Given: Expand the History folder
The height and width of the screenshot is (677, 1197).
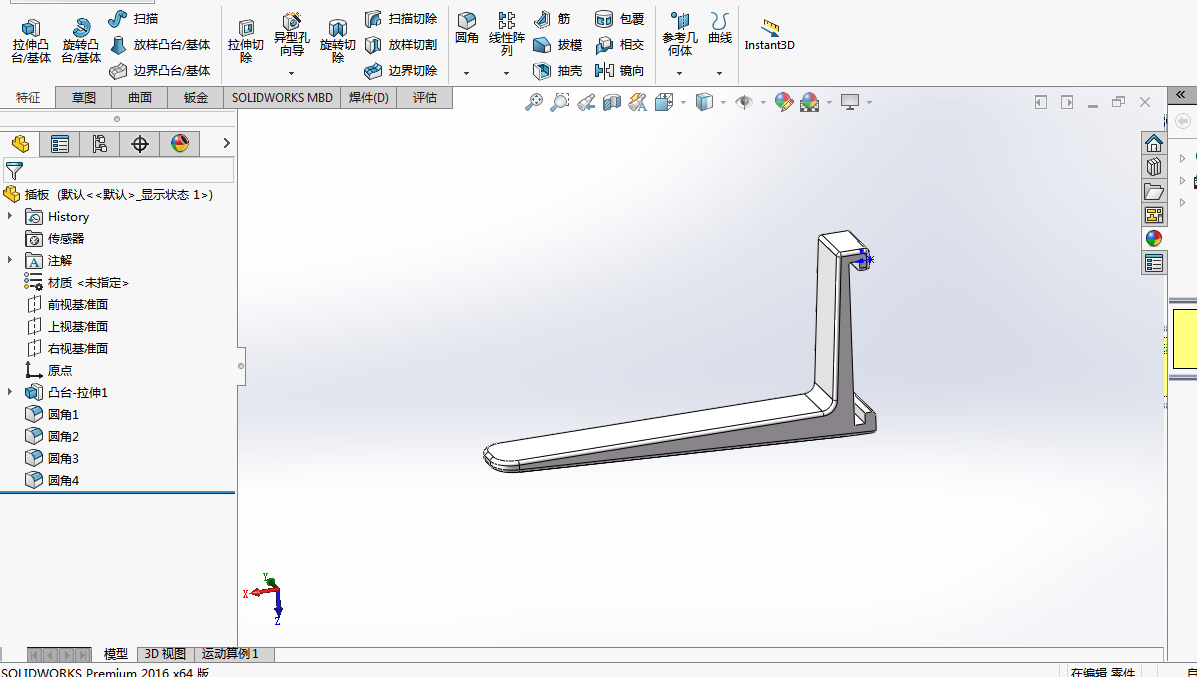Looking at the screenshot, I should 10,217.
